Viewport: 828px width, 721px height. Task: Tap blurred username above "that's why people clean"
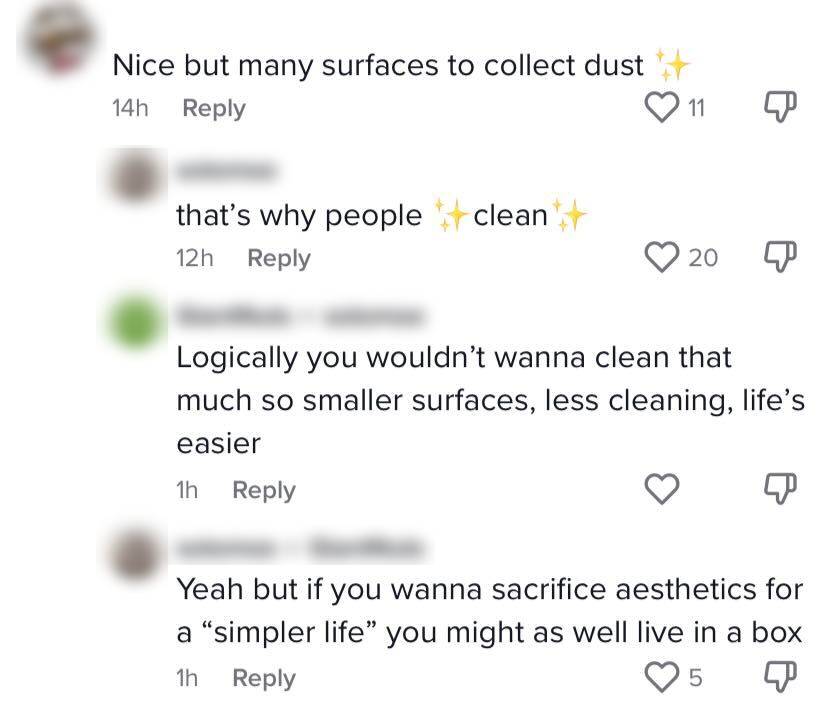tap(222, 171)
